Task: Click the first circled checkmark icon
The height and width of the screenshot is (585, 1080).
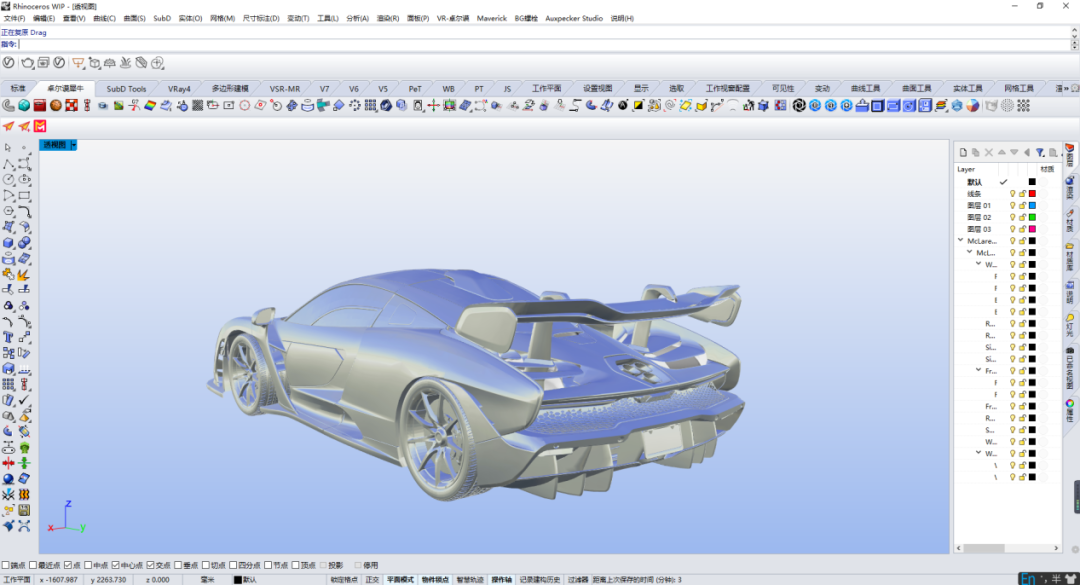Action: 8,63
